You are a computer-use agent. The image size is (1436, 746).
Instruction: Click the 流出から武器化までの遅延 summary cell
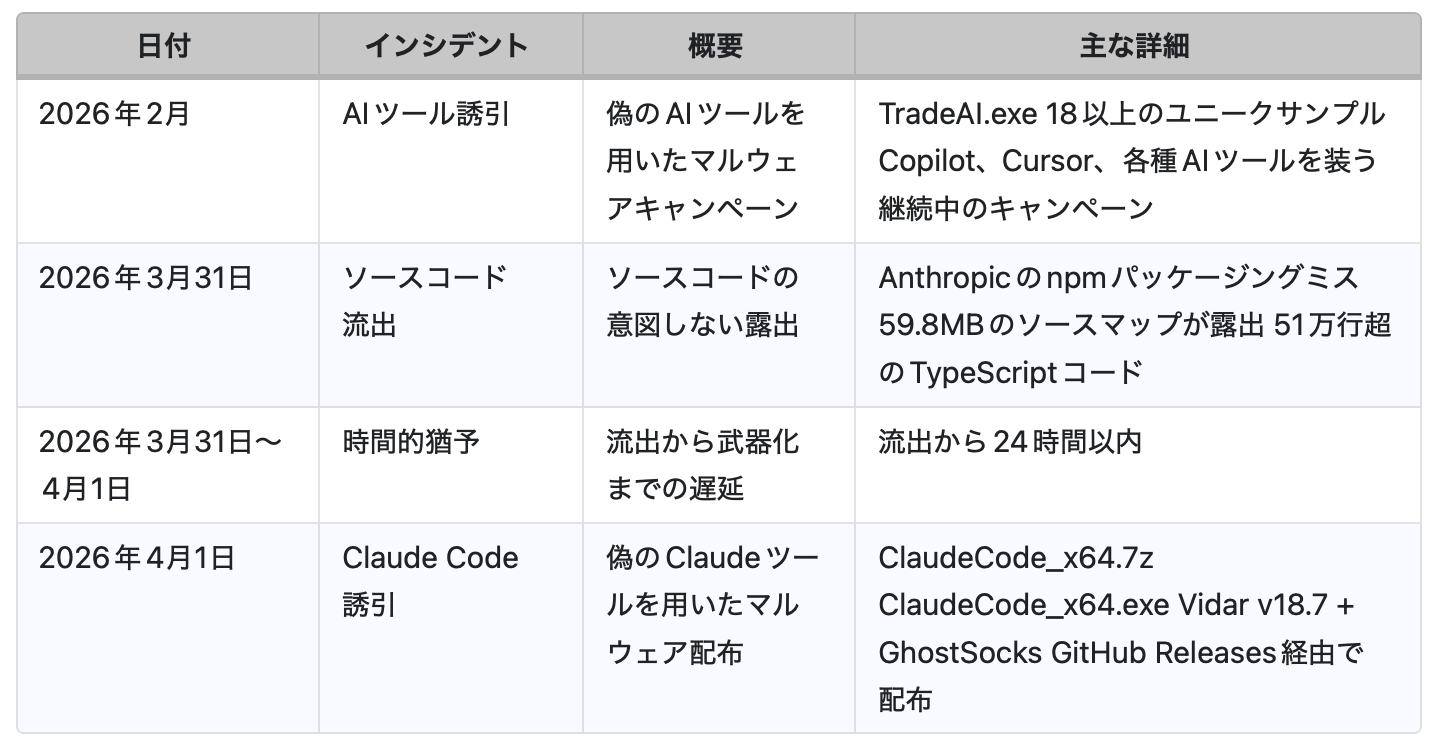pyautogui.click(x=703, y=464)
